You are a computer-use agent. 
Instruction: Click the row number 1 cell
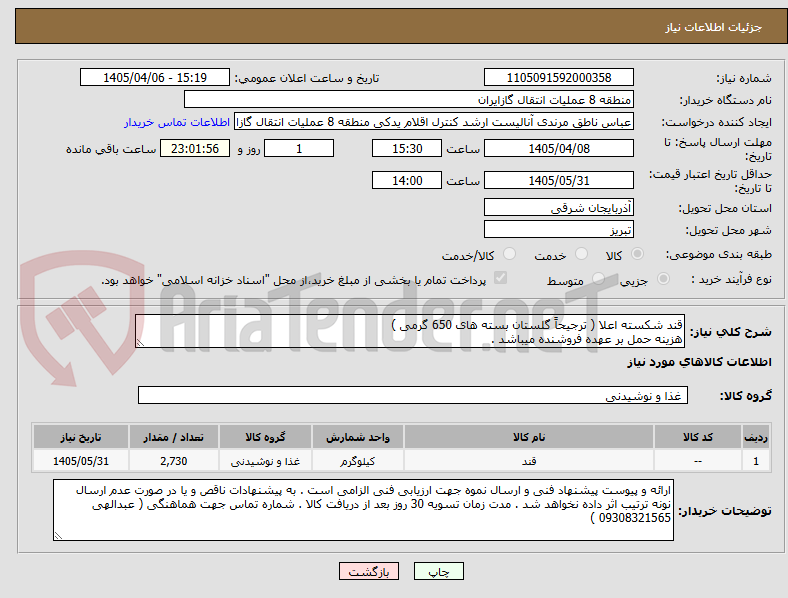pyautogui.click(x=756, y=460)
